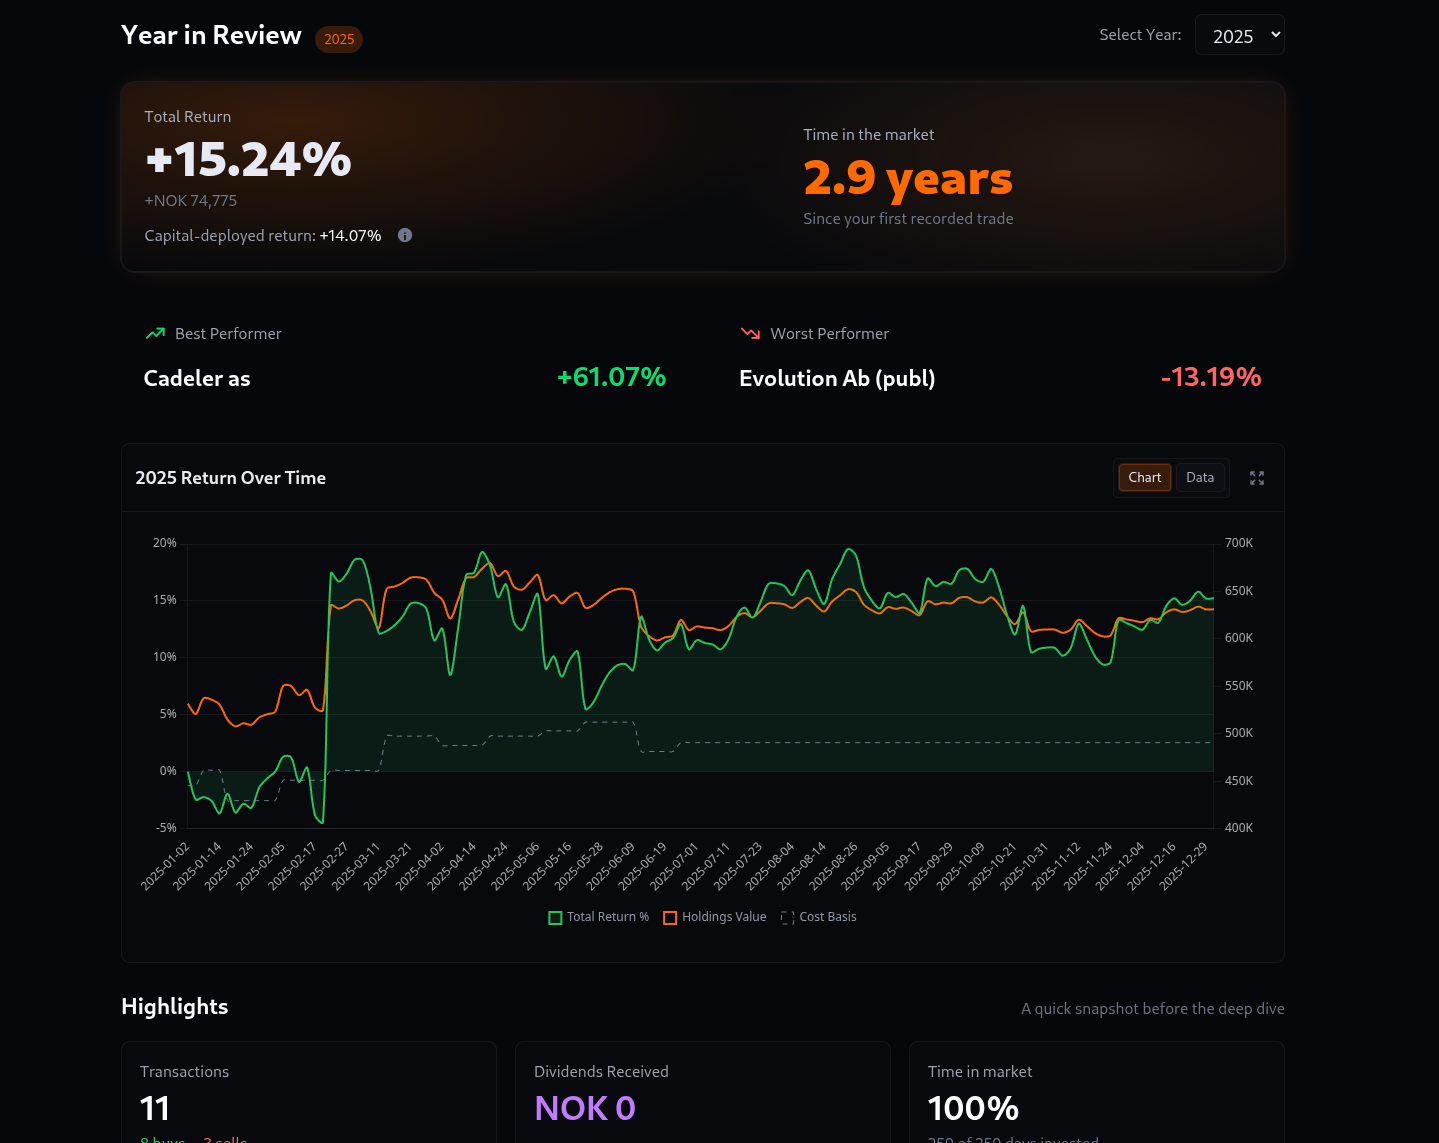Open the Cadeler as best performer

pyautogui.click(x=197, y=379)
